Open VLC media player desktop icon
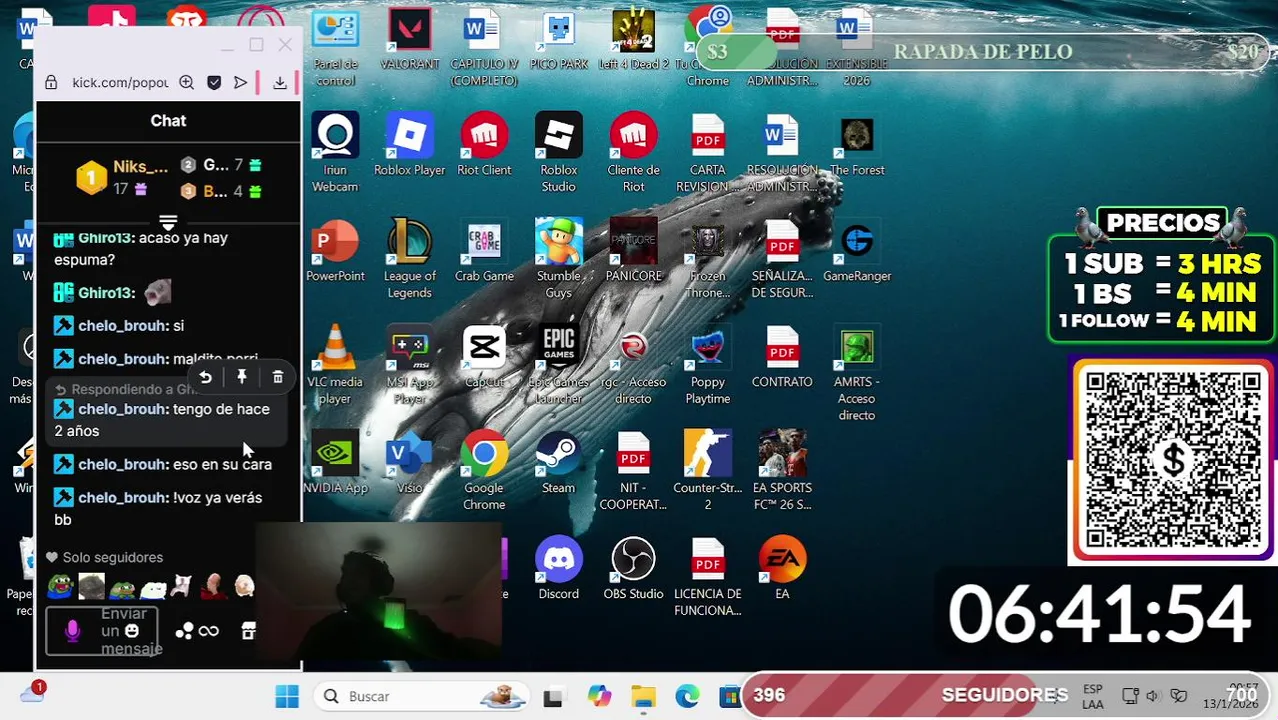Screen dimensions: 1278x720 335,365
